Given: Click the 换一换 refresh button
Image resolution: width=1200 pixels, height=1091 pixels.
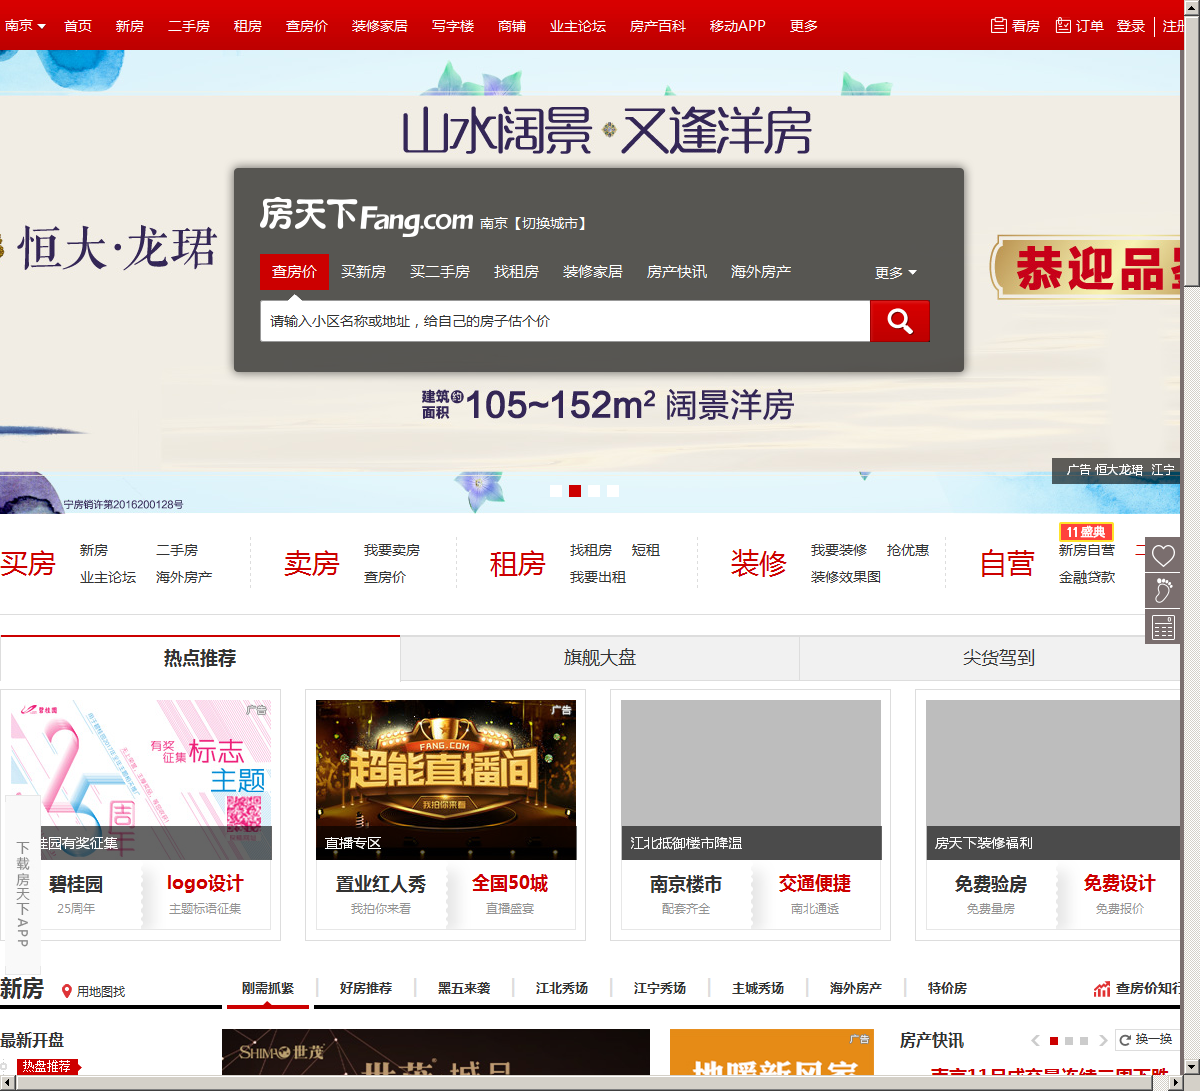Looking at the screenshot, I should tap(1145, 1040).
